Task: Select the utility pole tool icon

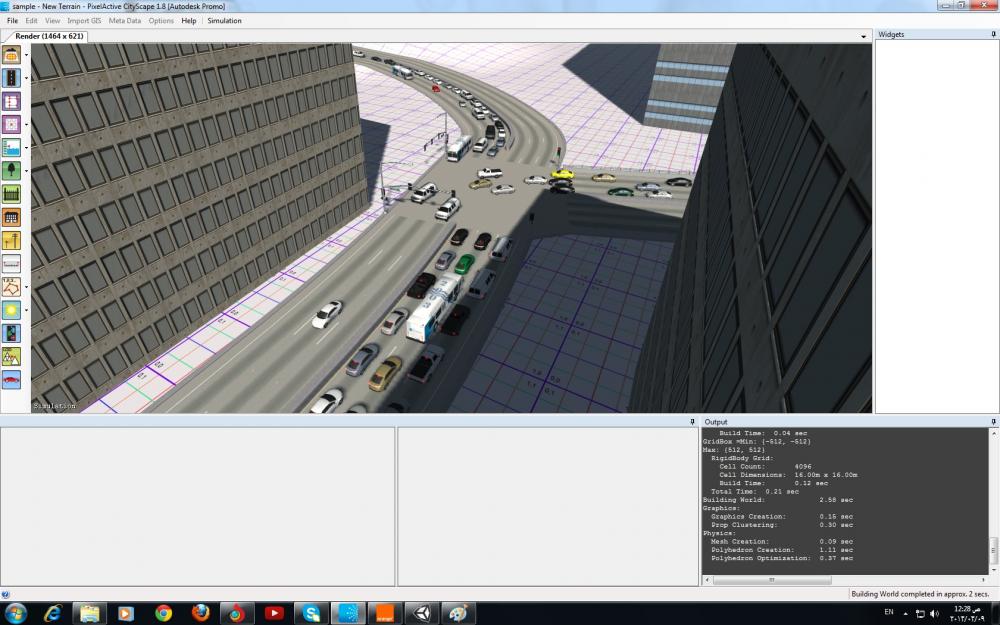Action: [x=11, y=240]
